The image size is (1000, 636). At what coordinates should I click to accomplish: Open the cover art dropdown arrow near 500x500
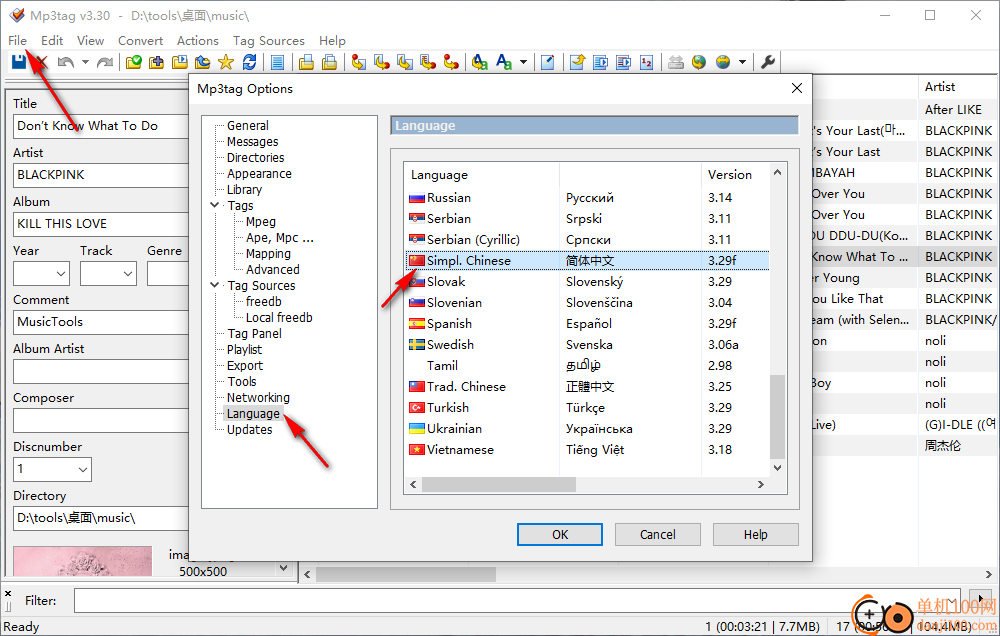283,567
